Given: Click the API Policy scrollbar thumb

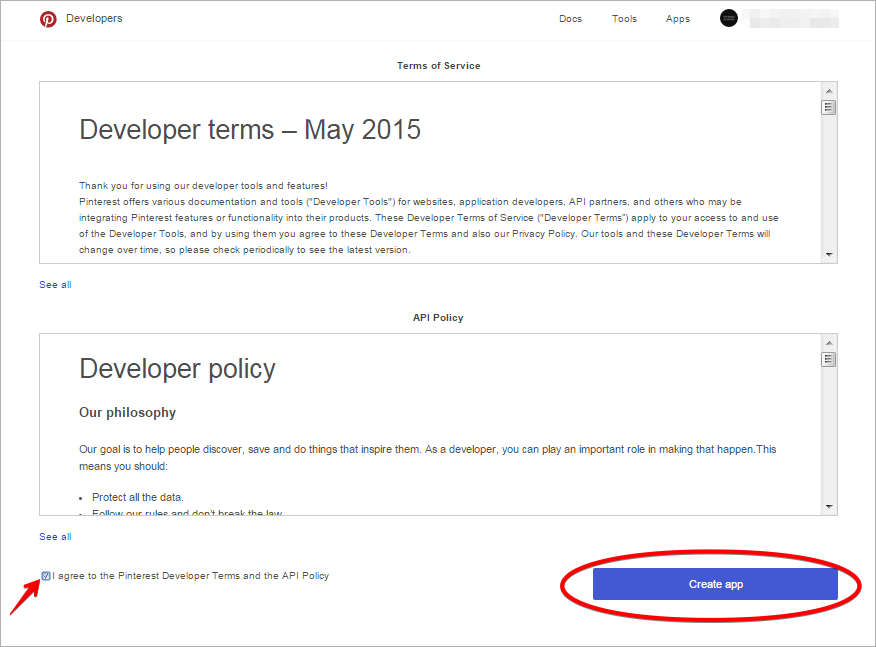Looking at the screenshot, I should 829,359.
